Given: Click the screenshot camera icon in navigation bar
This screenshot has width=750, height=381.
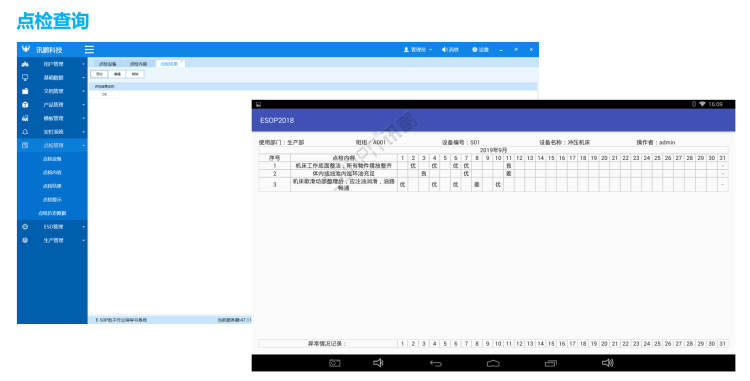Looking at the screenshot, I should (334, 363).
